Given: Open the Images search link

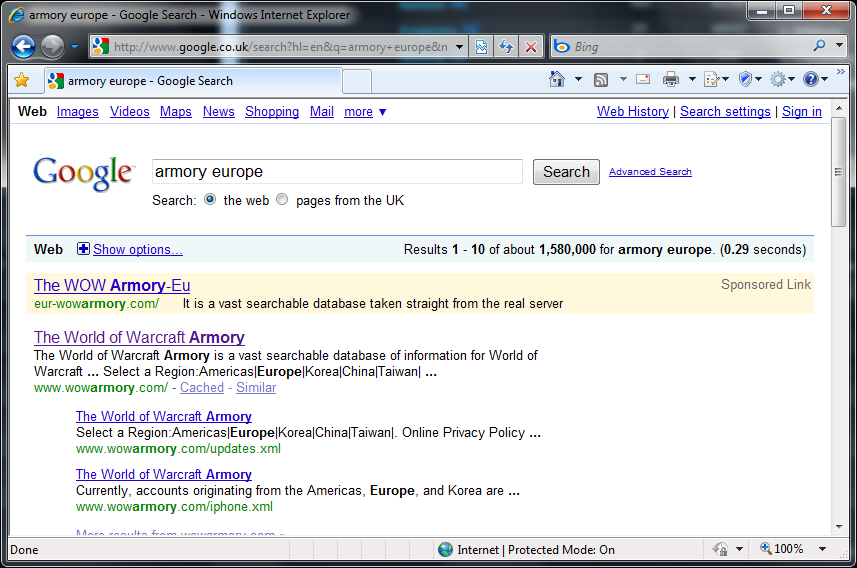Looking at the screenshot, I should pyautogui.click(x=78, y=112).
